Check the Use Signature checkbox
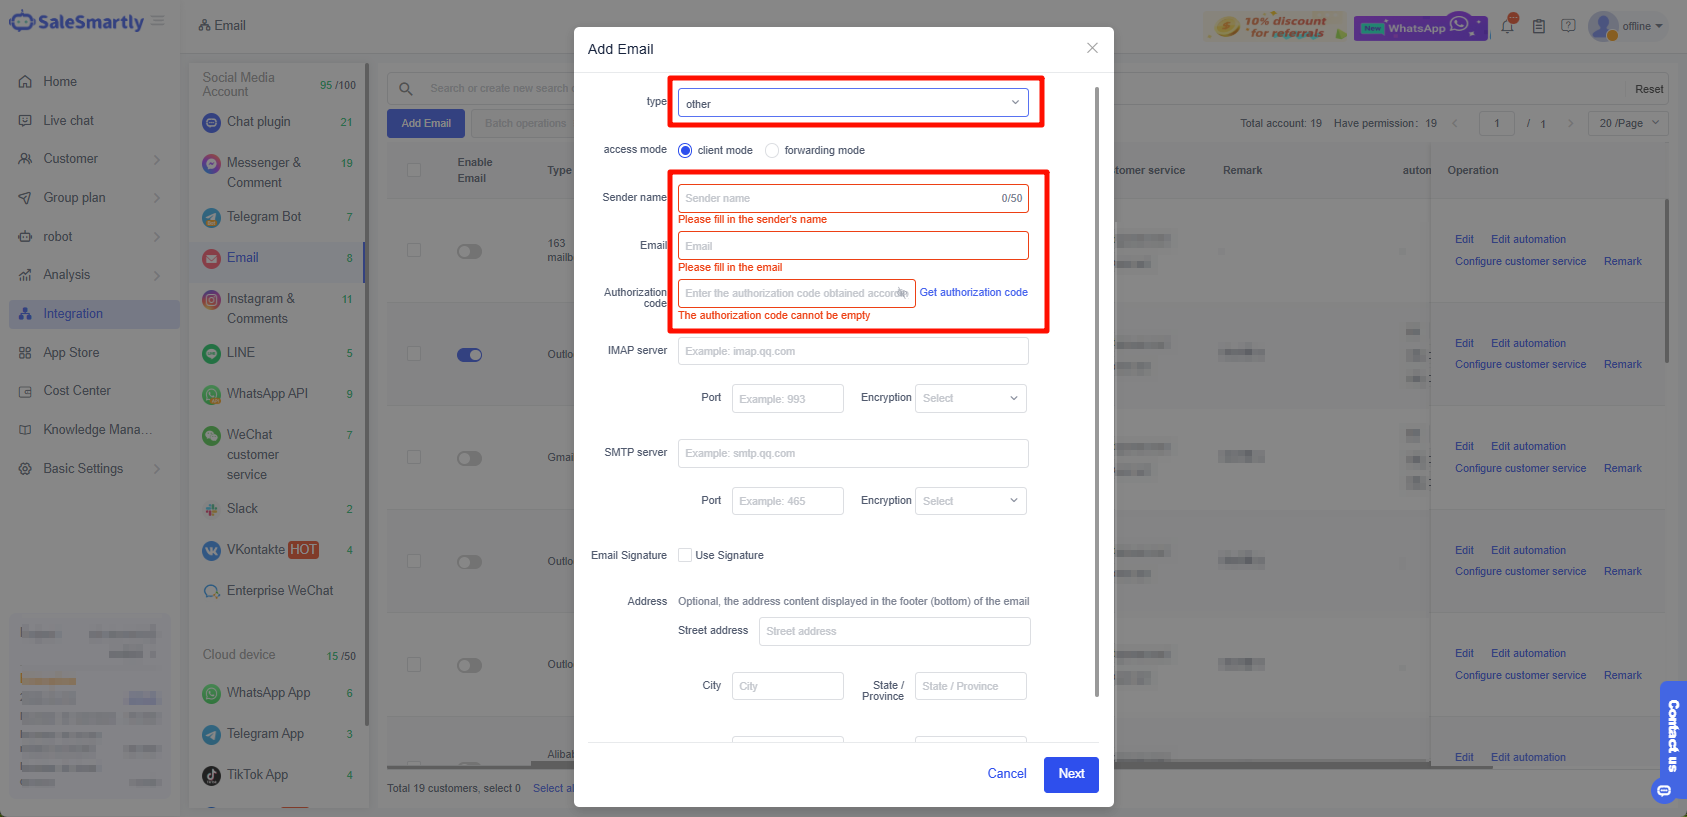 click(x=685, y=555)
